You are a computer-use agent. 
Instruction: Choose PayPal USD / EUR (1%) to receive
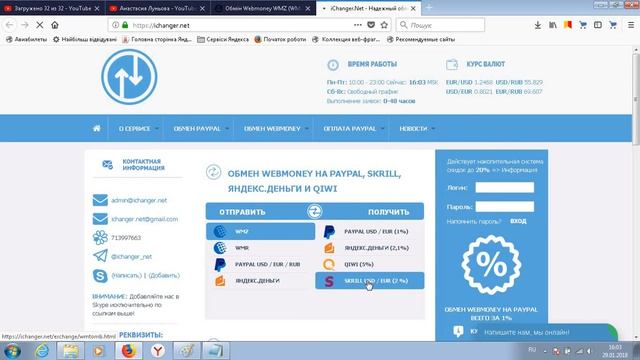click(x=369, y=231)
